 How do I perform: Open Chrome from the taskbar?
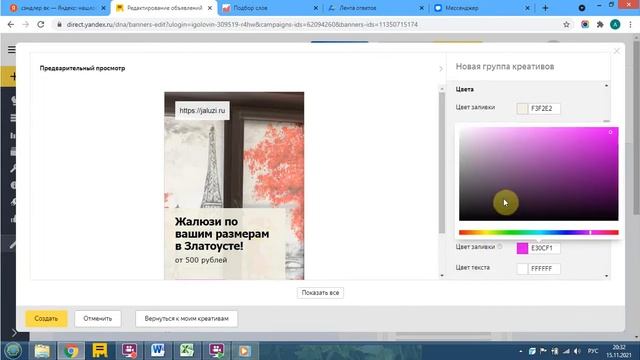[x=71, y=351]
